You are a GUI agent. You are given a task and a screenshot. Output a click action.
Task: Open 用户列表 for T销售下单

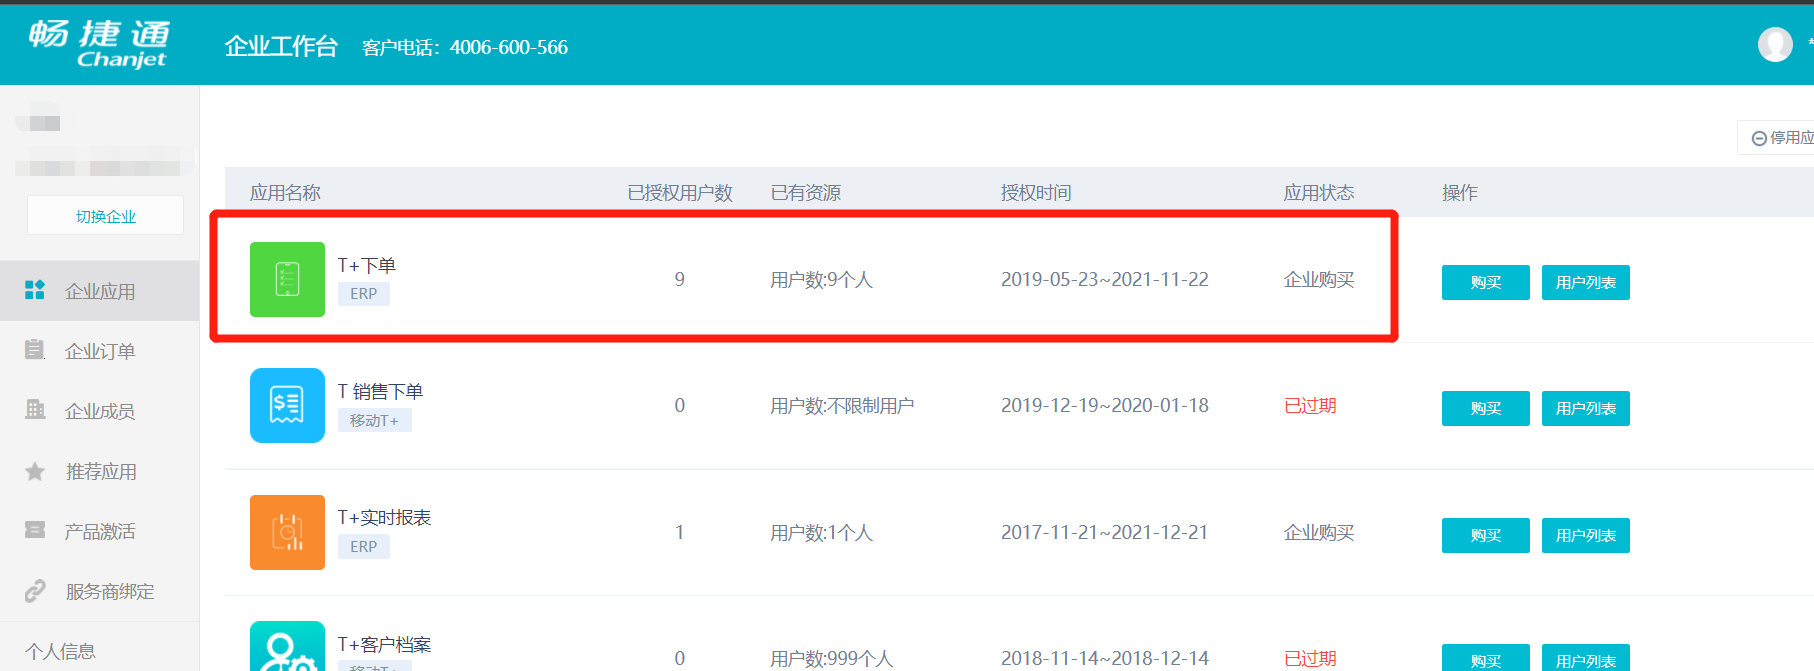pos(1586,408)
